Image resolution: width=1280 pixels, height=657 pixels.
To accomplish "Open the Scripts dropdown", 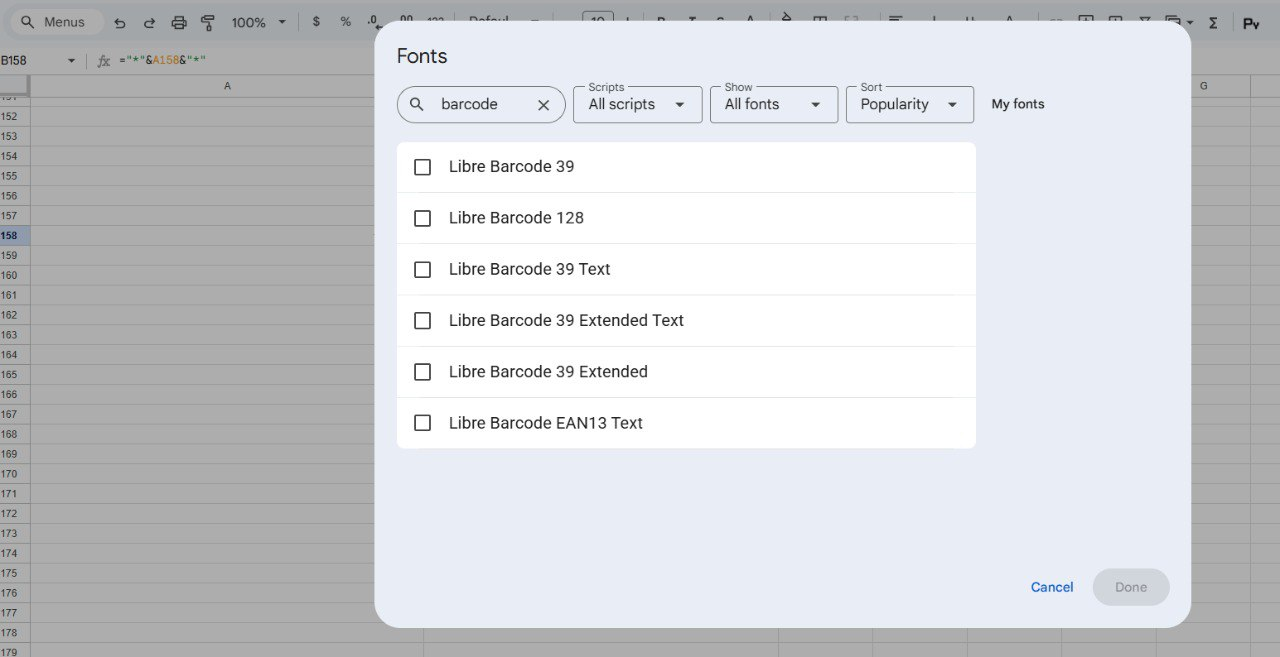I will pyautogui.click(x=637, y=105).
